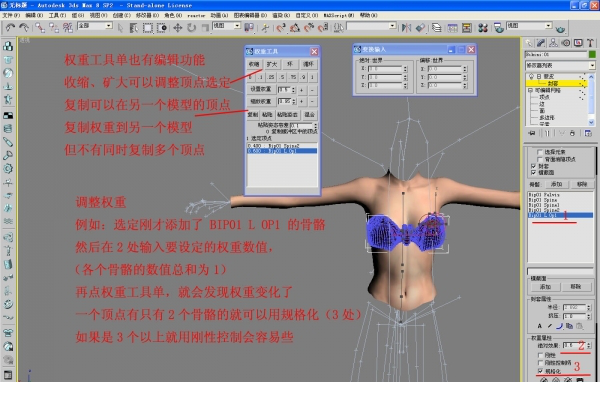Open the 修改器列表 modifier list dropdown
The width and height of the screenshot is (600, 397).
point(560,65)
